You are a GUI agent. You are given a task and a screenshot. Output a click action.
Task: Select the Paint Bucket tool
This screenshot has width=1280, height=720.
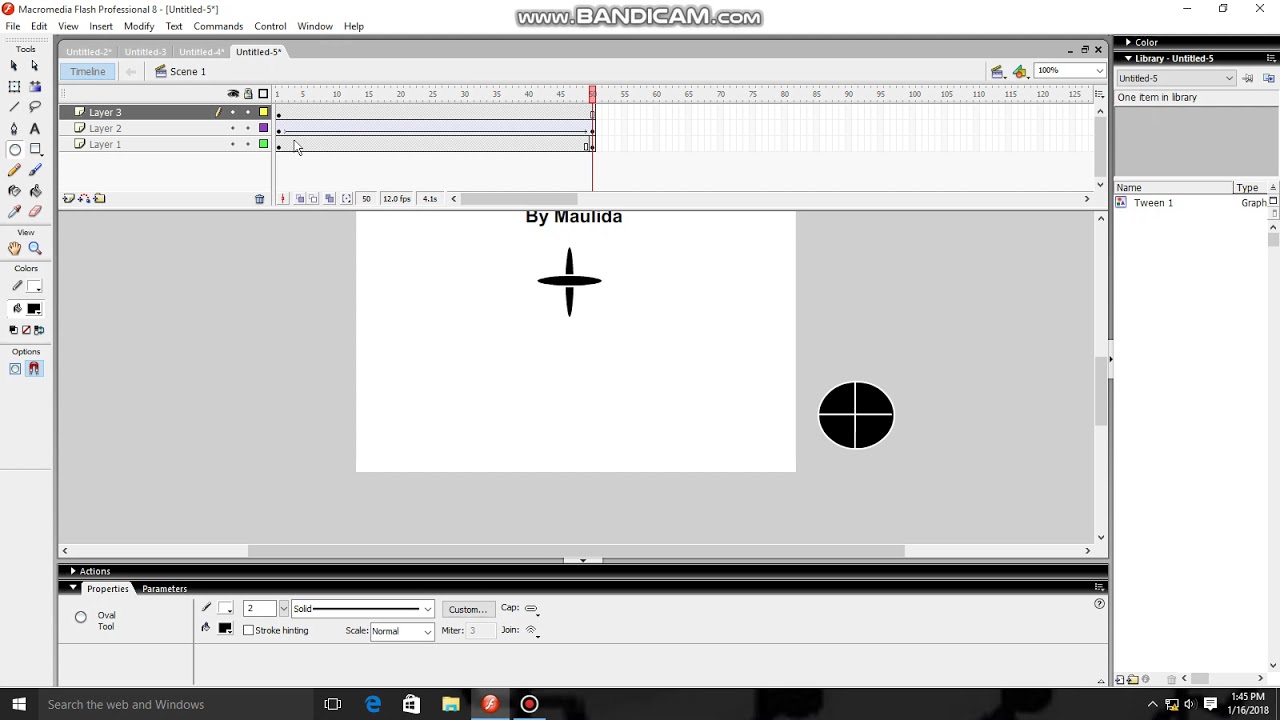coord(35,190)
